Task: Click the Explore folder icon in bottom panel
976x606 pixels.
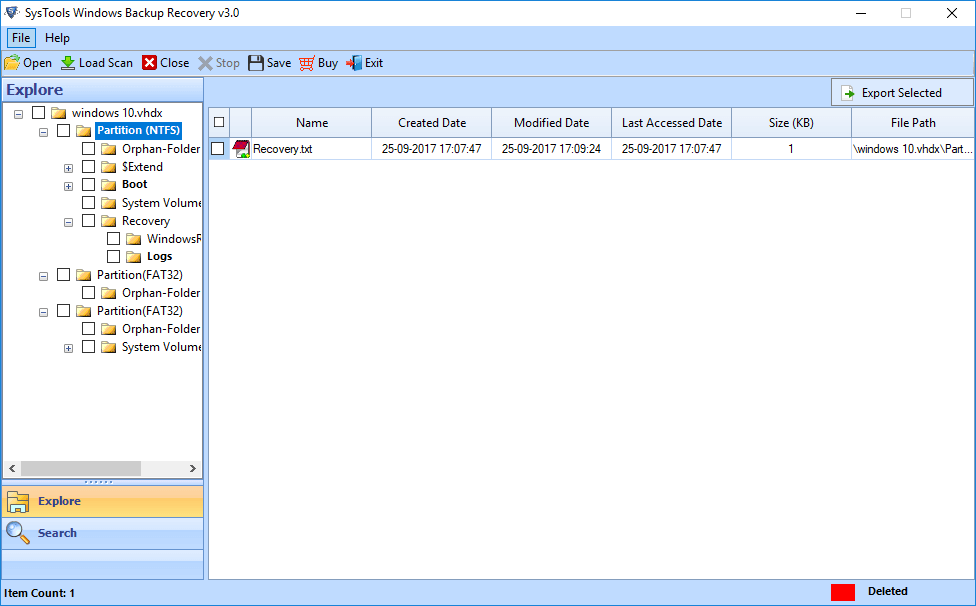Action: pos(17,501)
